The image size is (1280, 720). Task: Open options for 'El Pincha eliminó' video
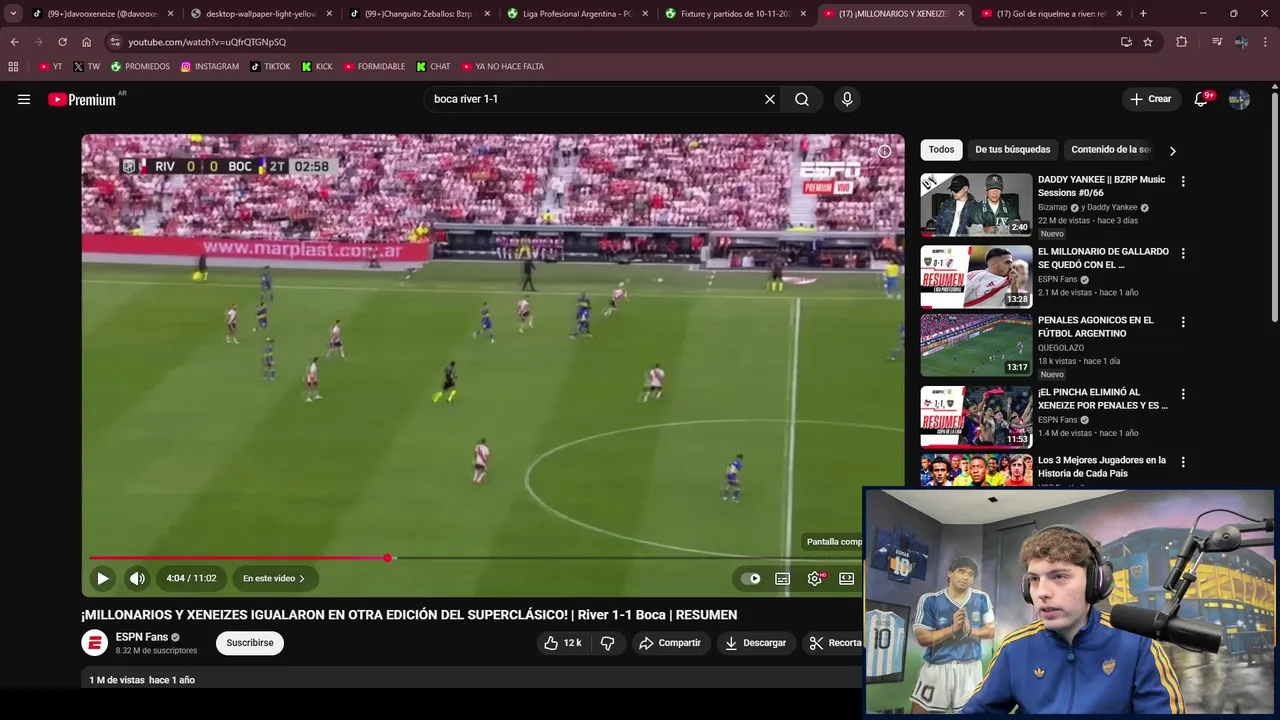pos(1183,394)
